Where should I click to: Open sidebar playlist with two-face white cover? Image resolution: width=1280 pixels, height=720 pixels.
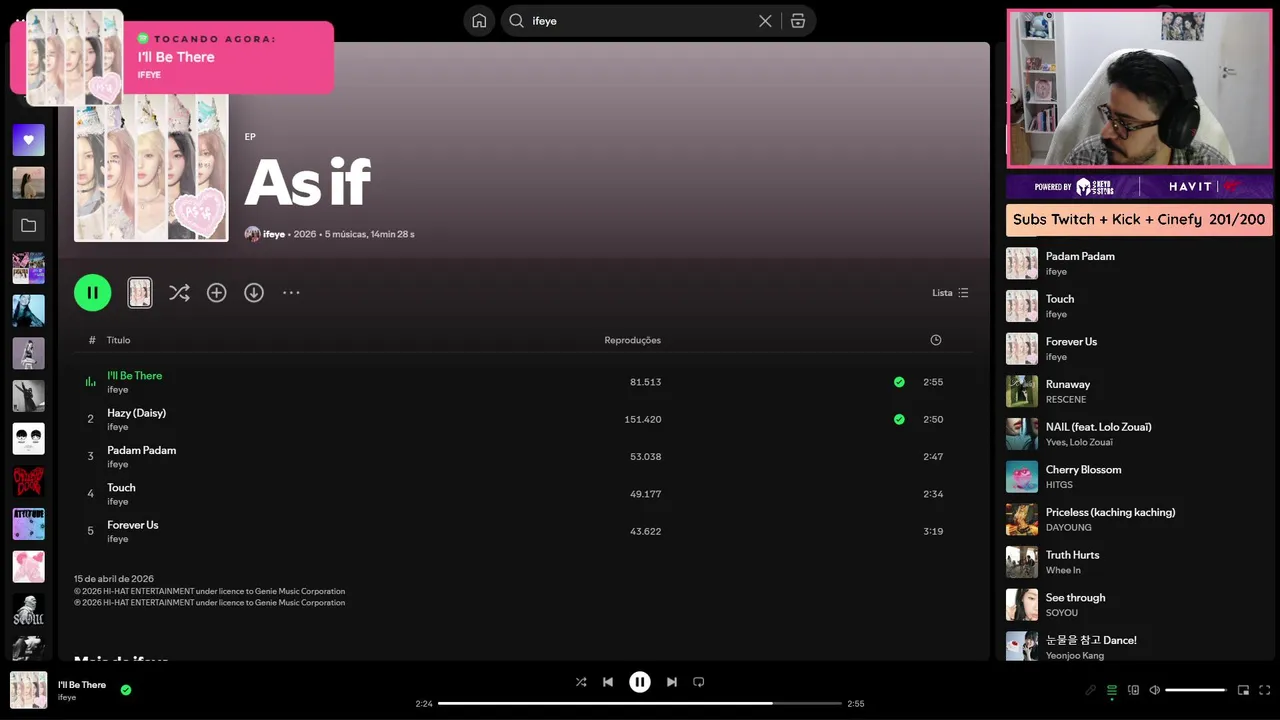pos(28,439)
